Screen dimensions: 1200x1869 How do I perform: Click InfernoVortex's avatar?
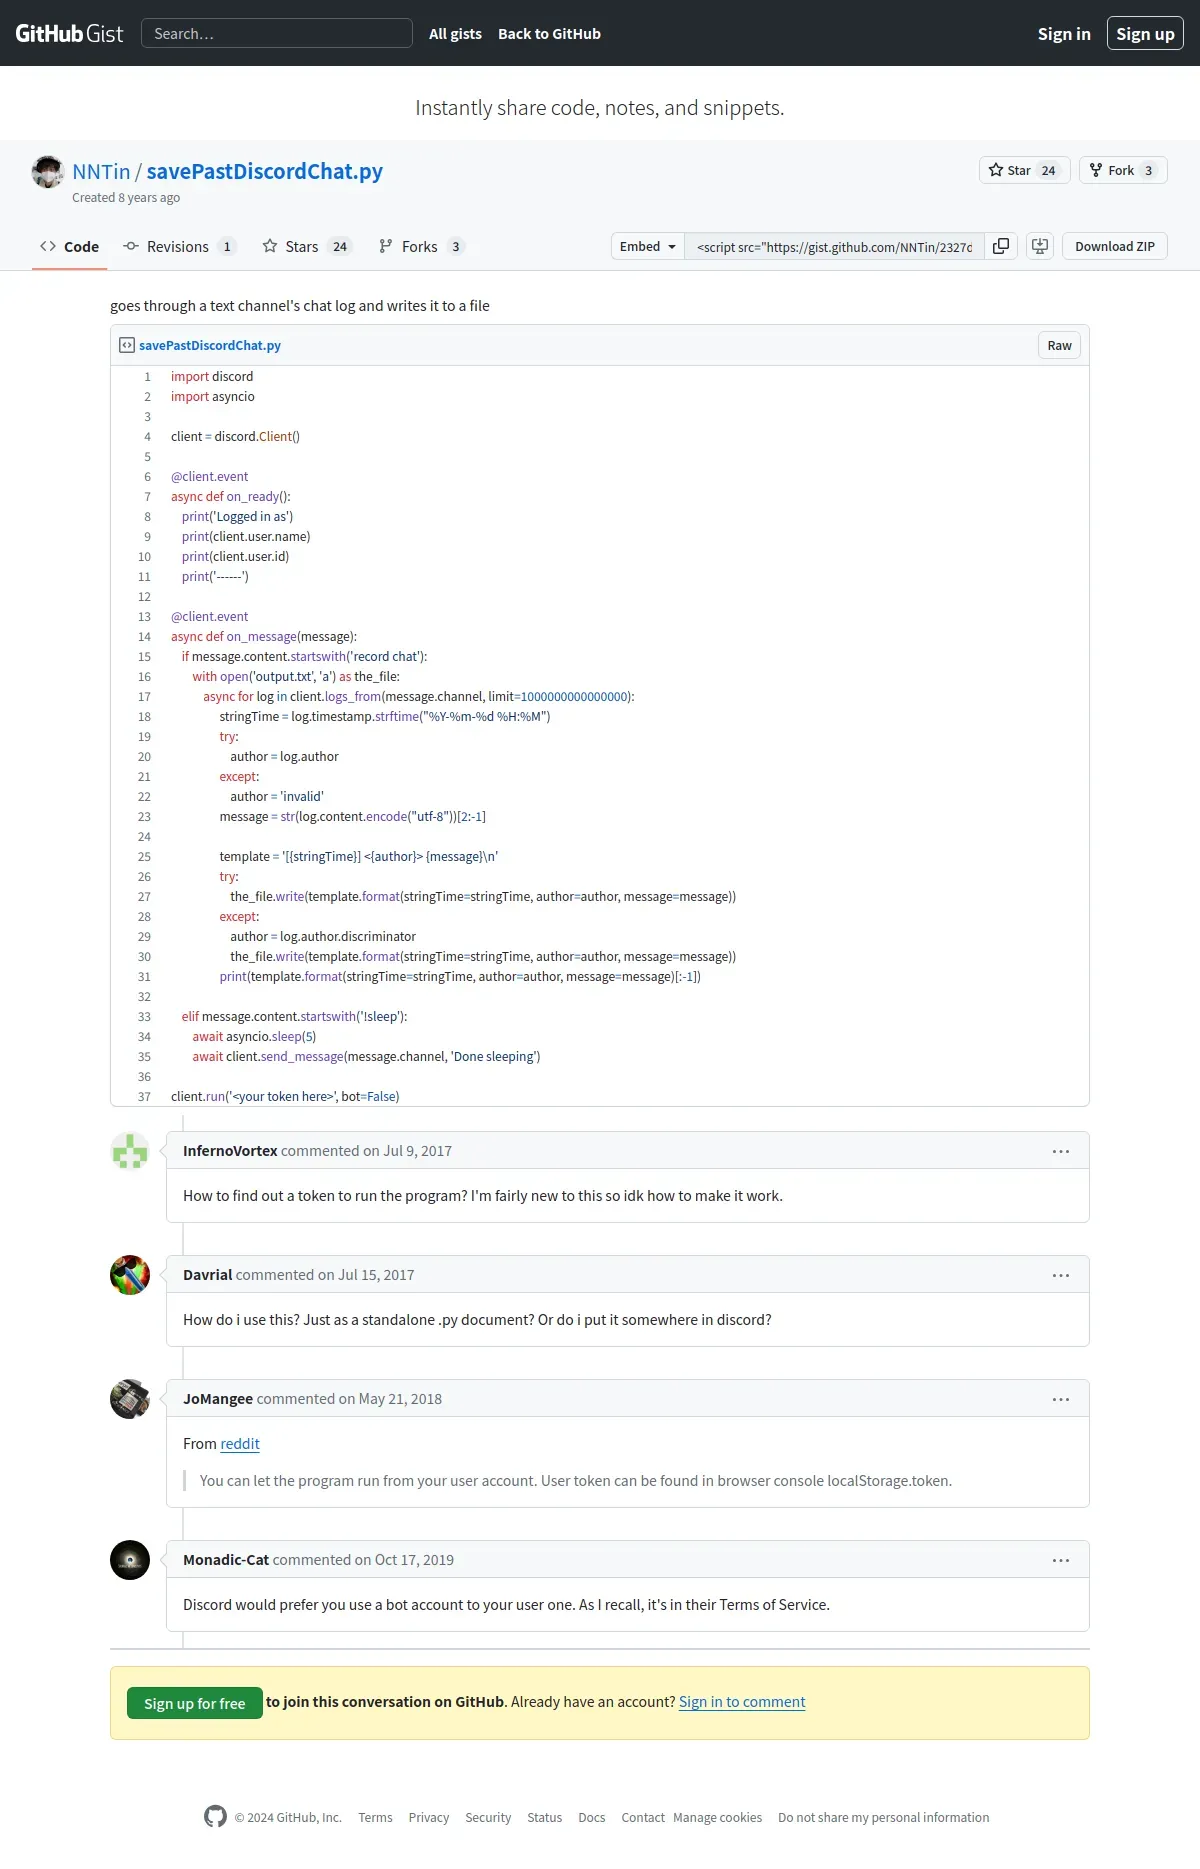click(x=130, y=1151)
